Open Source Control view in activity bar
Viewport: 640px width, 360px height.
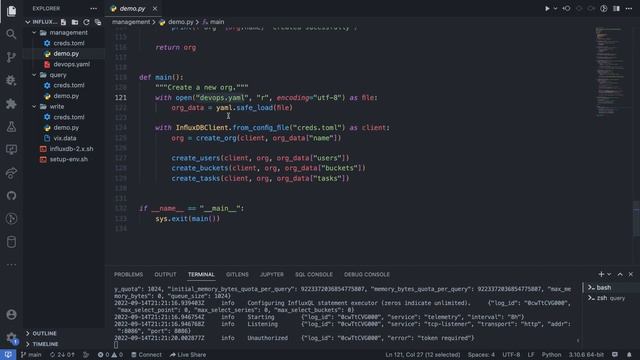pyautogui.click(x=11, y=57)
